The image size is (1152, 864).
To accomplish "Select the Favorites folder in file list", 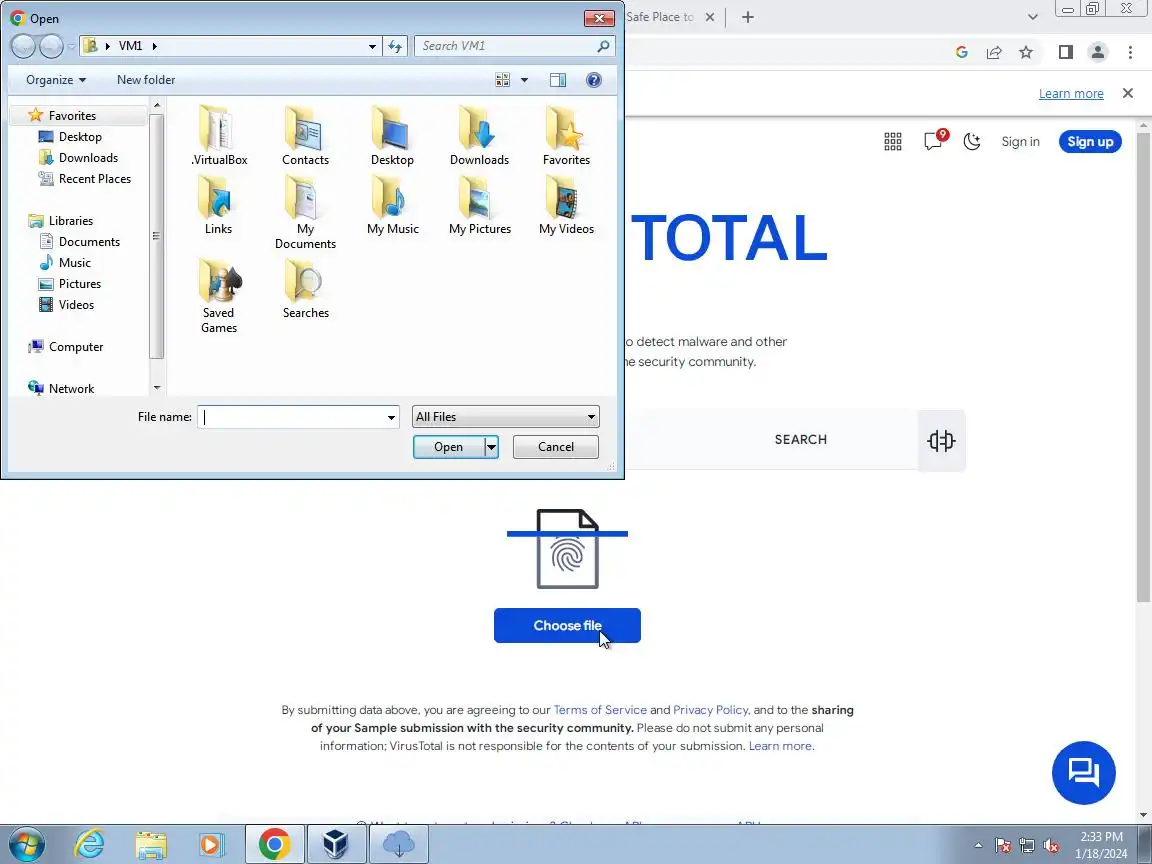I will coord(566,136).
